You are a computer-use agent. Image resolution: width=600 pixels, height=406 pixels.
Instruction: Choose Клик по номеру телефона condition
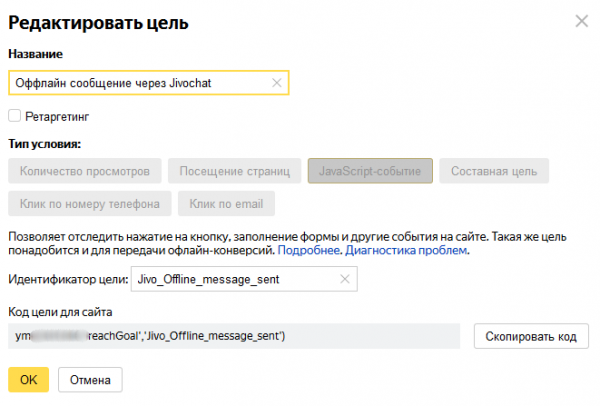(x=90, y=204)
